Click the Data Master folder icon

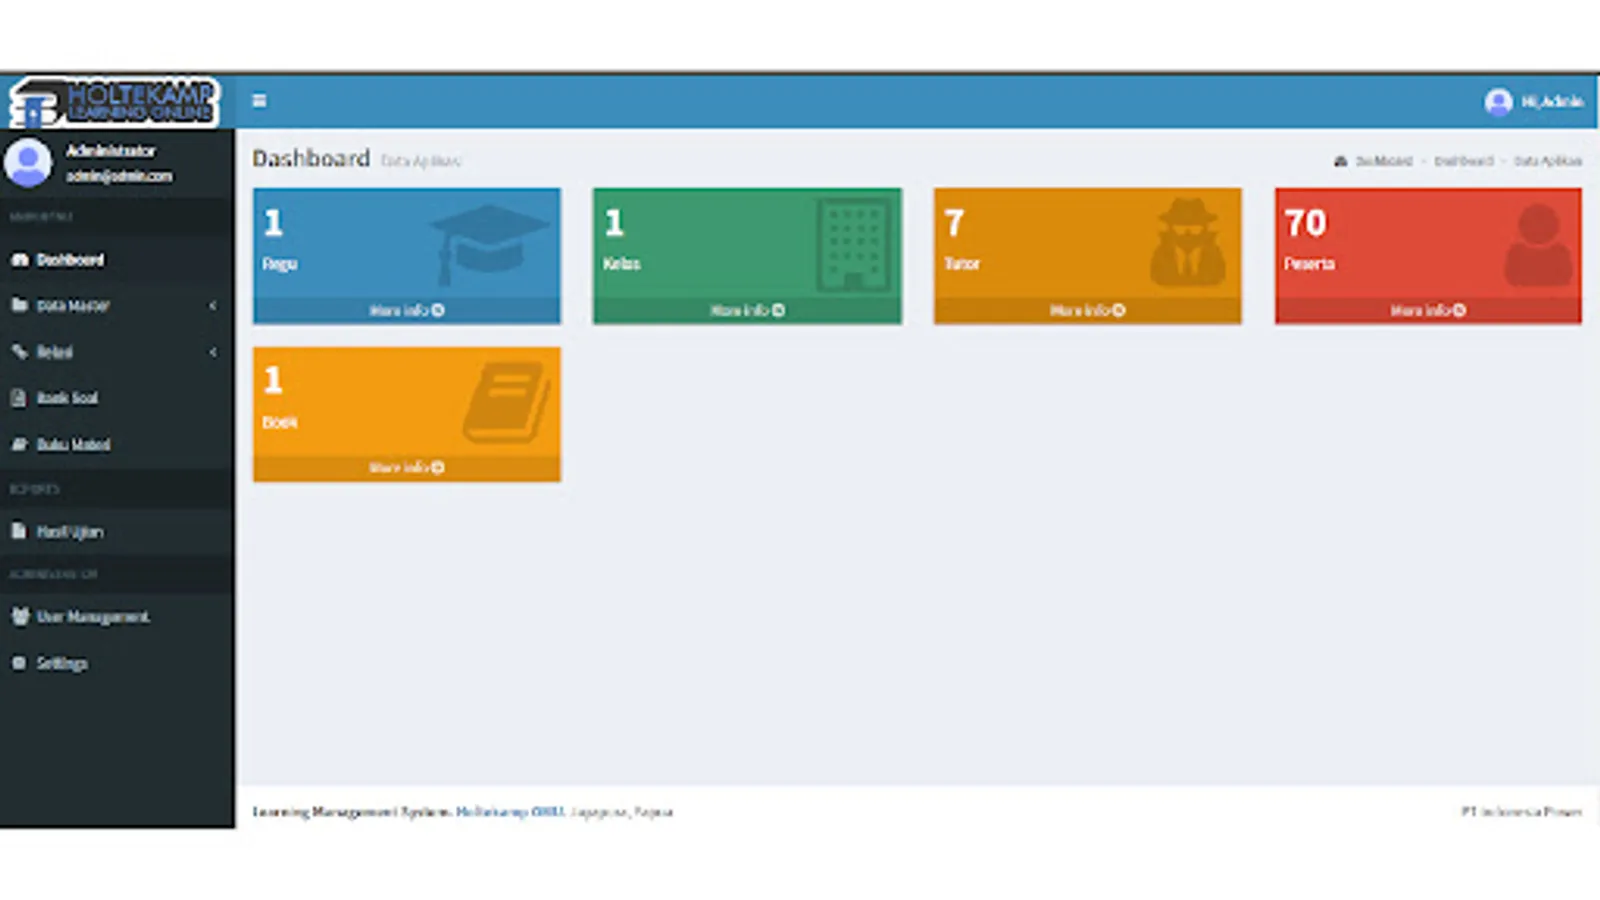pos(20,305)
